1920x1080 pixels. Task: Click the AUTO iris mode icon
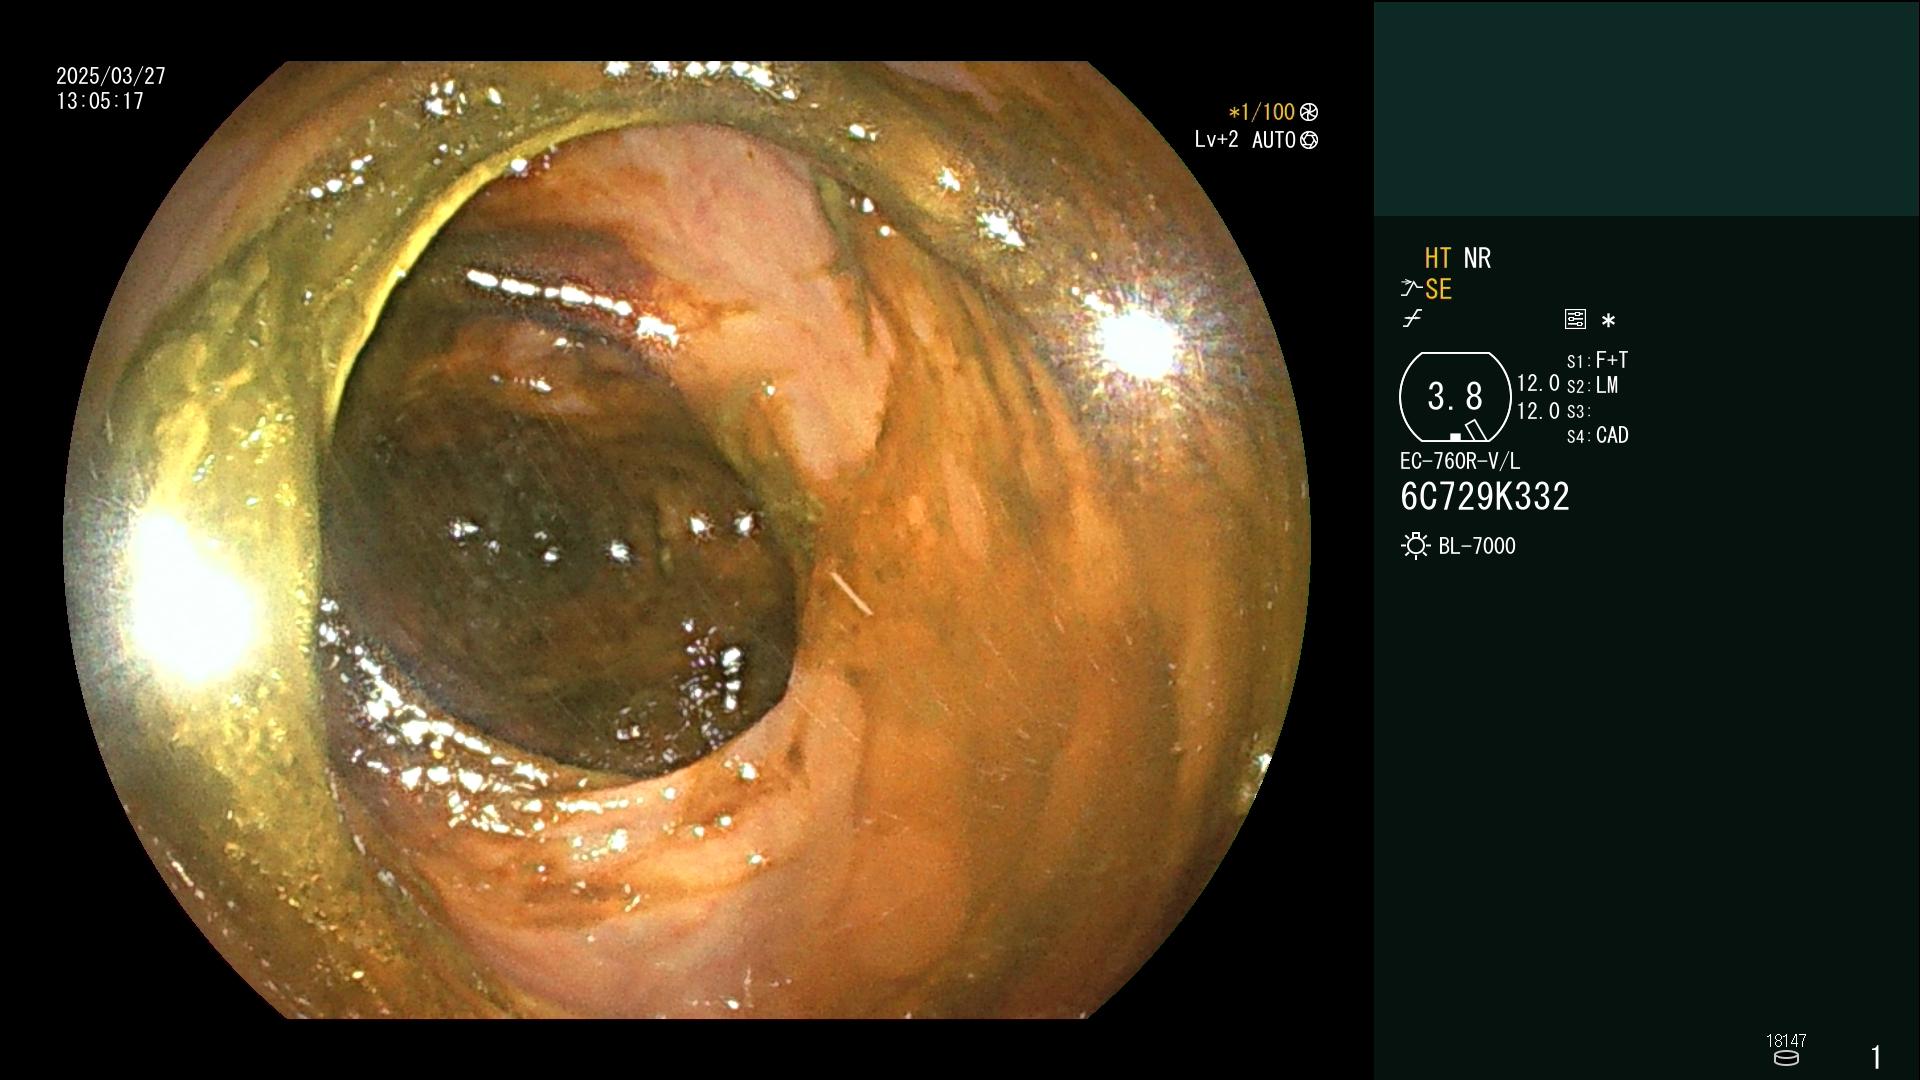1309,140
